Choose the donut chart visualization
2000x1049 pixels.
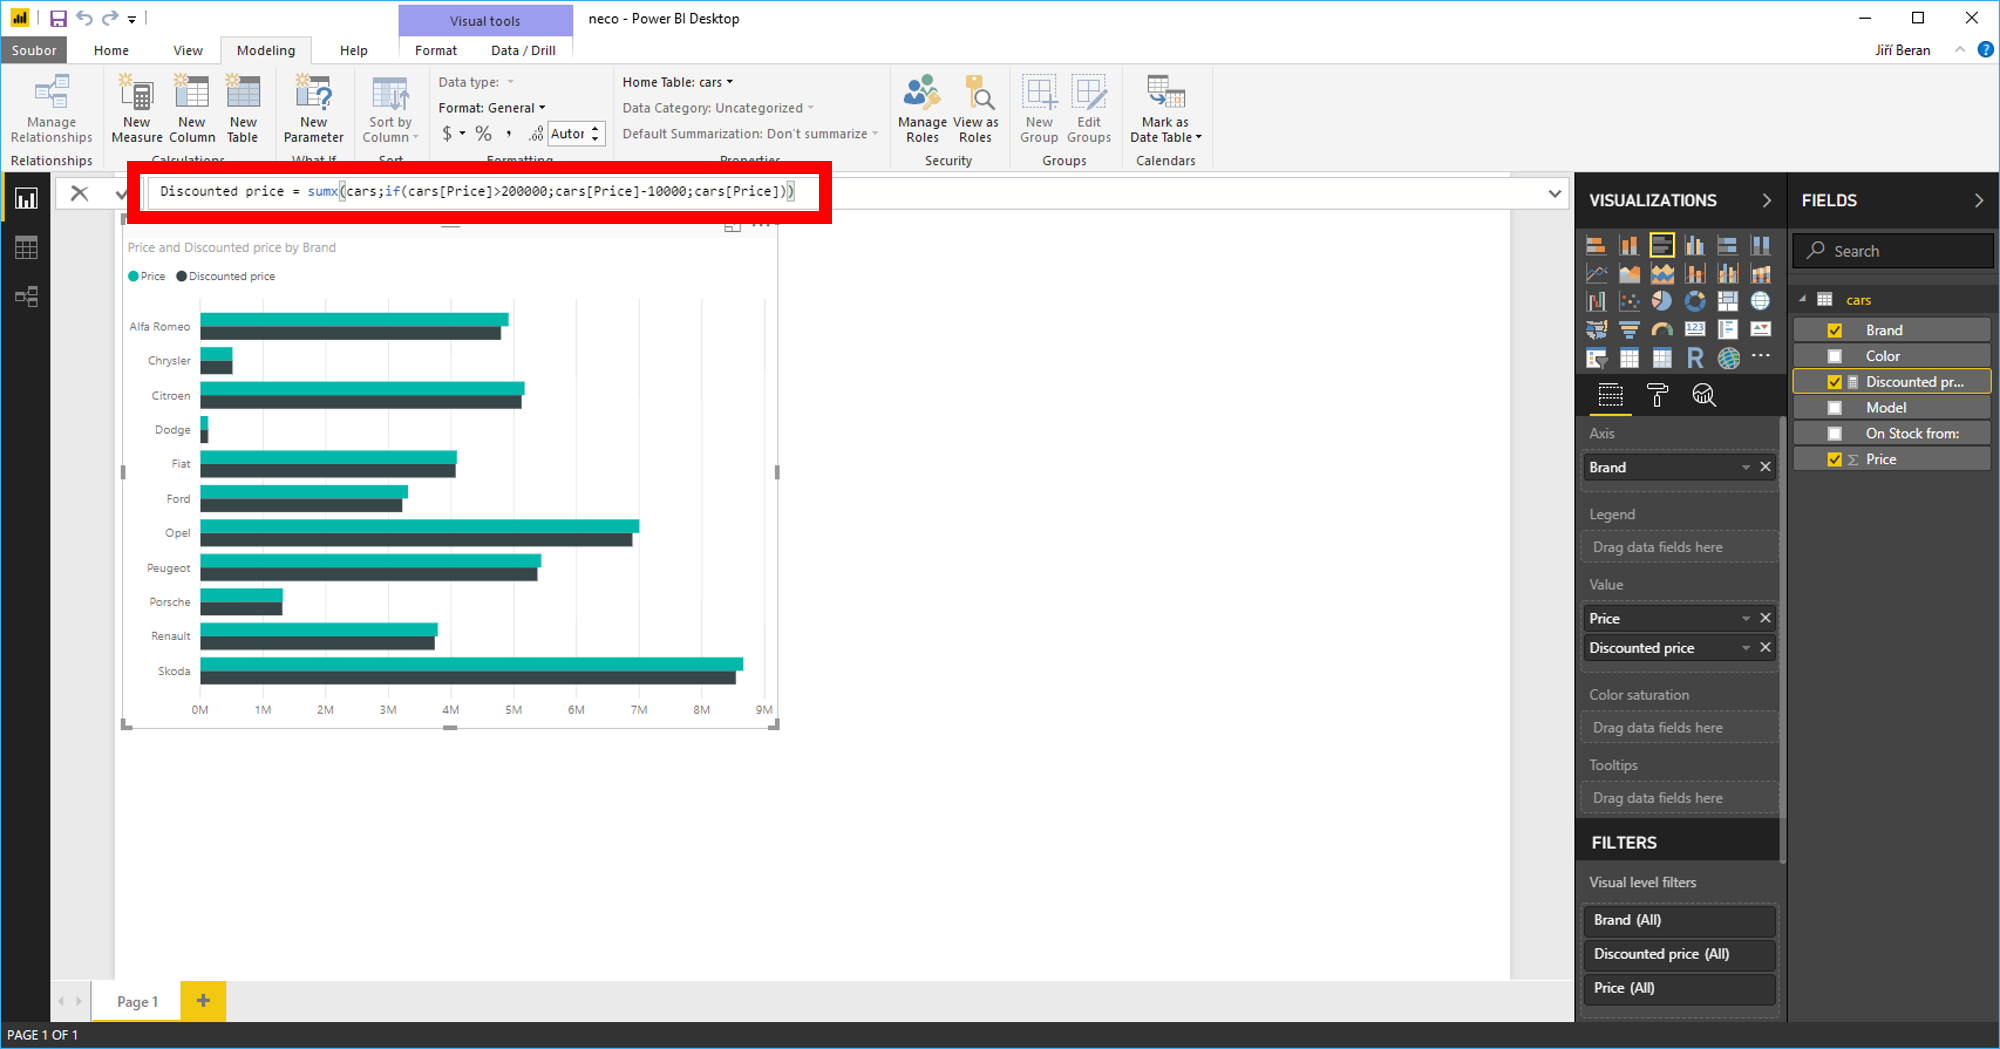coord(1695,301)
